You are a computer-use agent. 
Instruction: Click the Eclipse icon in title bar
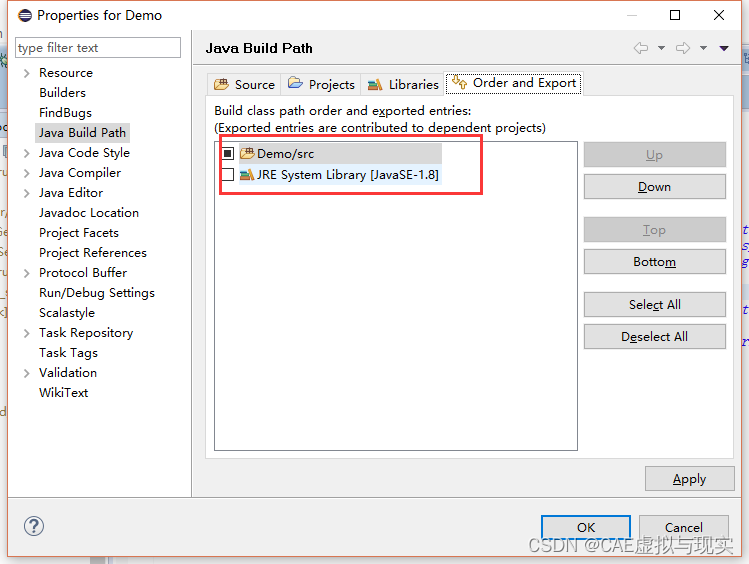[25, 16]
